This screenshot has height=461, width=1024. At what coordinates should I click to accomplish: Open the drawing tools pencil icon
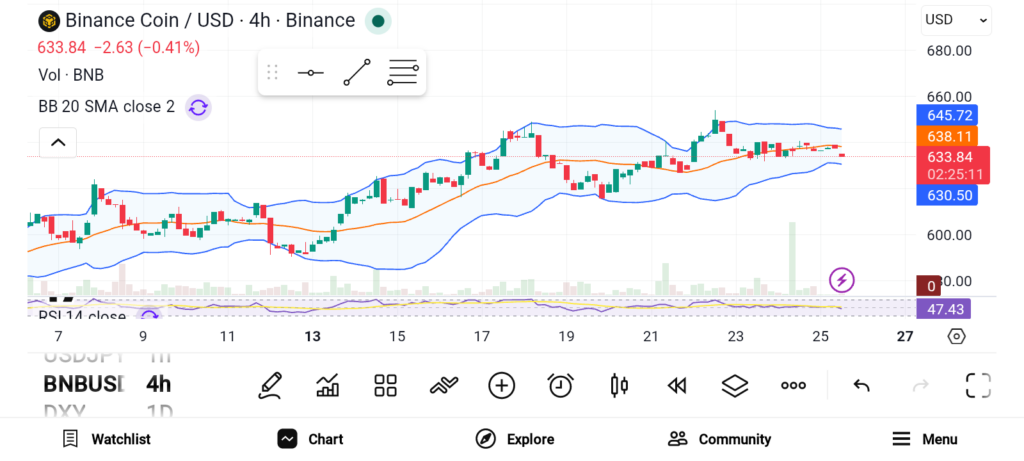click(x=269, y=385)
